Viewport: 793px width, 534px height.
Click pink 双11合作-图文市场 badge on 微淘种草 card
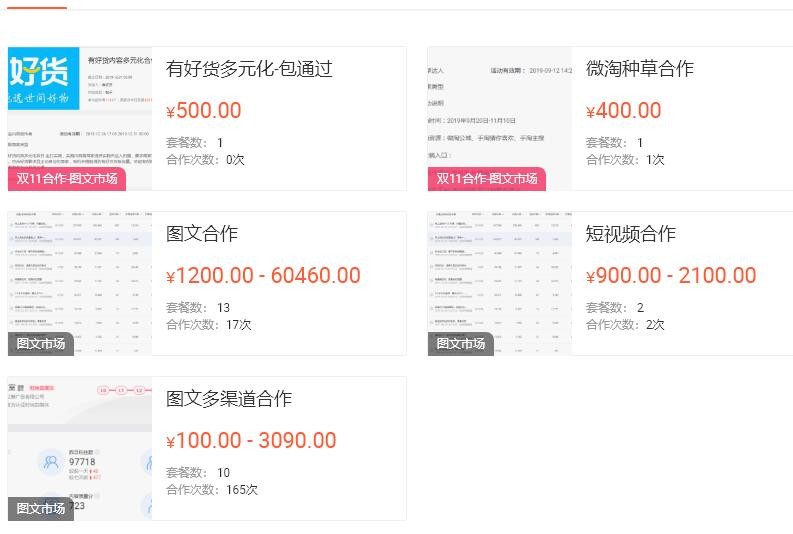pos(487,179)
